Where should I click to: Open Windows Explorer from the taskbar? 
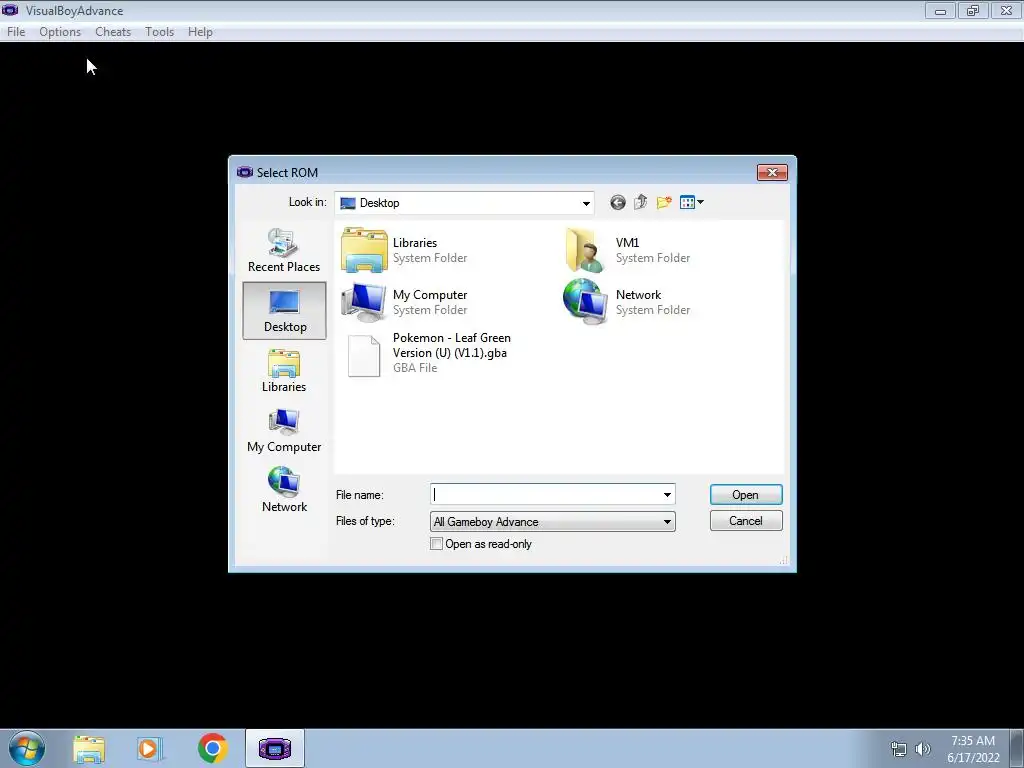tap(89, 748)
